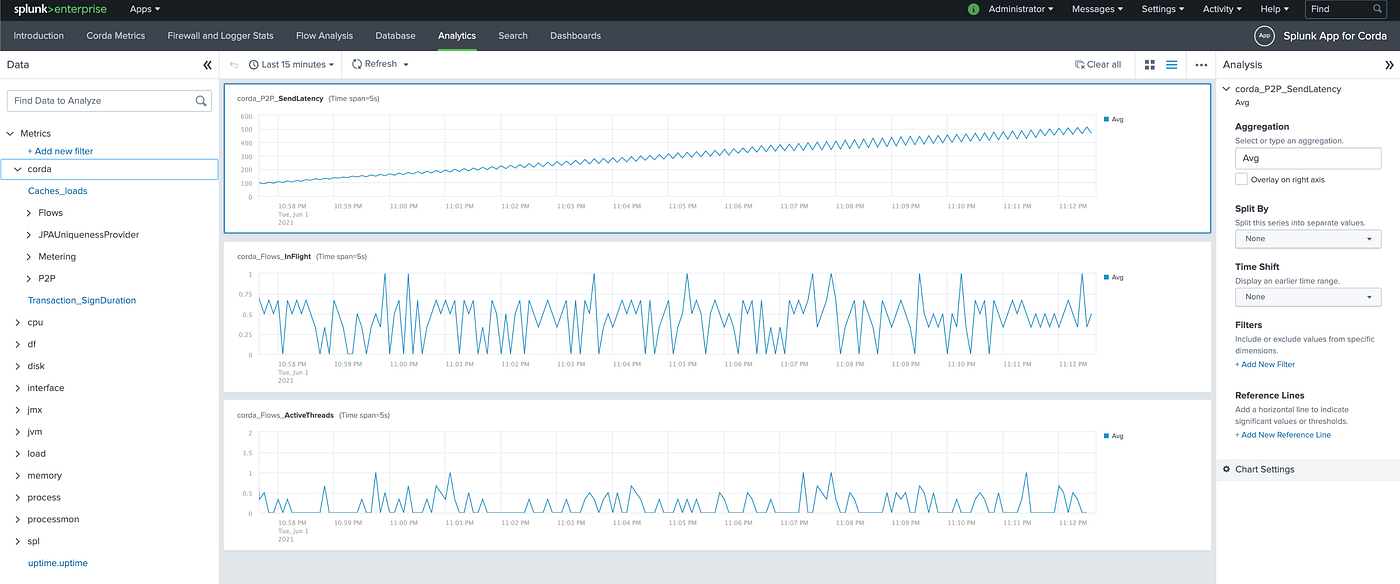Screen dimensions: 1400x584
Task: Open the Refresh dropdown
Action: pos(380,64)
